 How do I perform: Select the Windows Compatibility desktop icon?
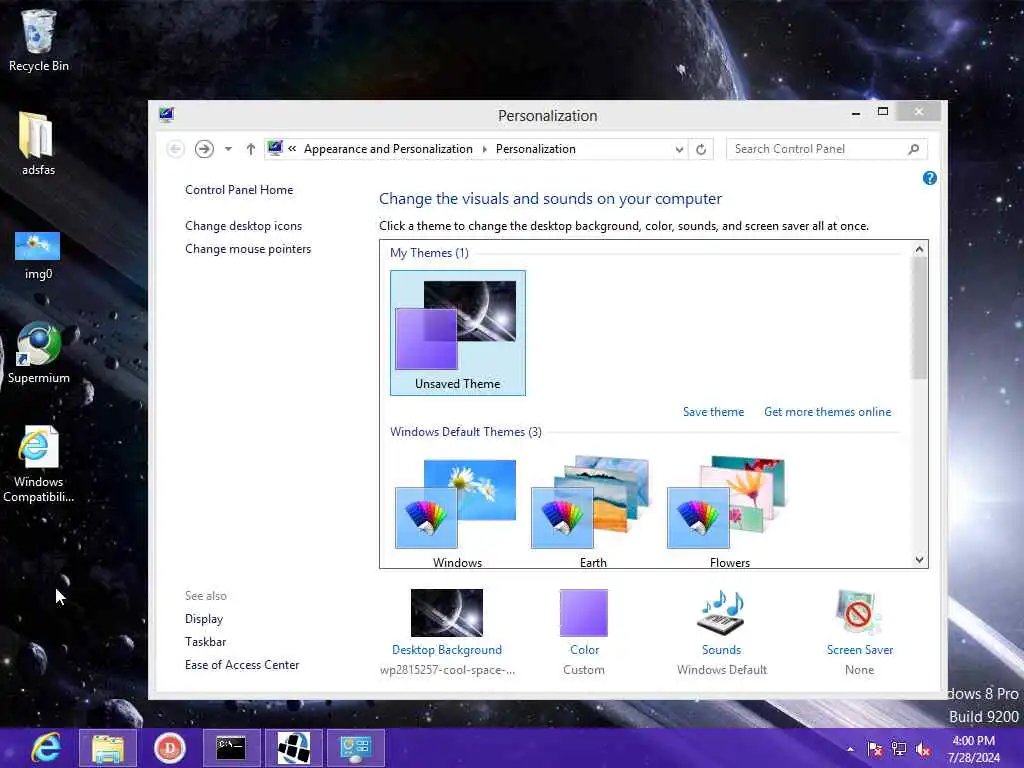[x=38, y=464]
